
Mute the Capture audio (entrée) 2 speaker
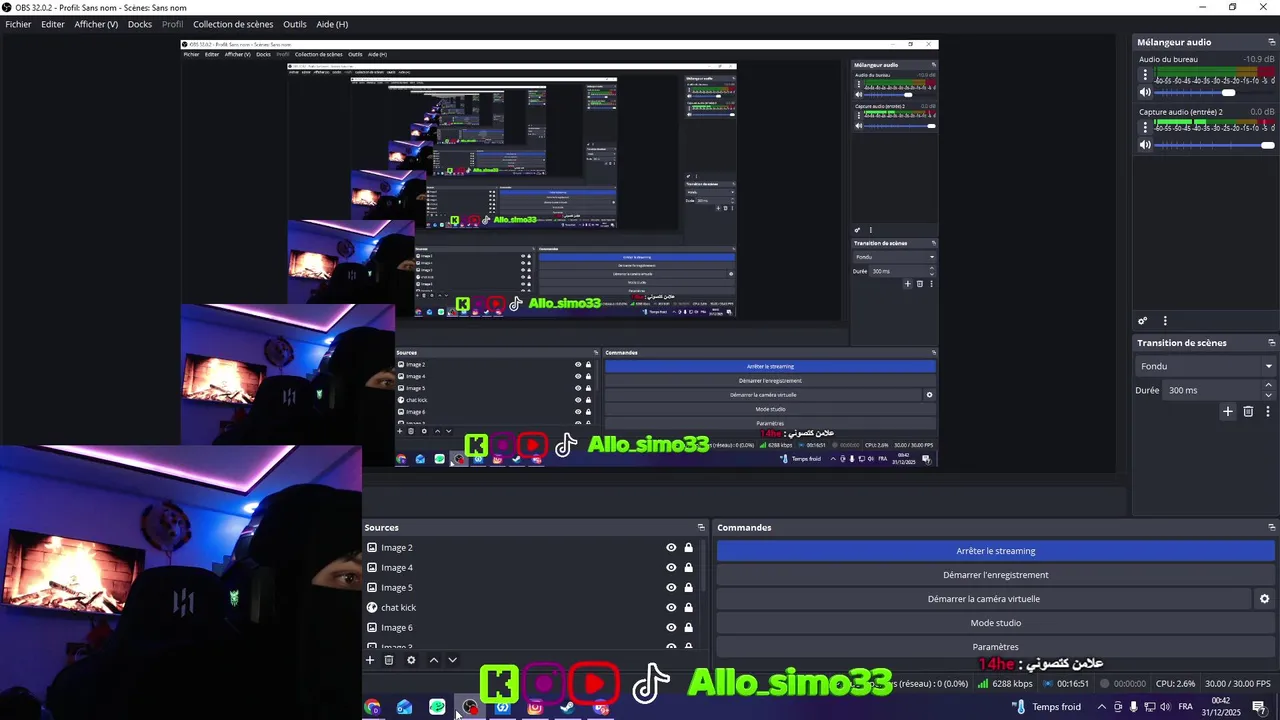1145,145
